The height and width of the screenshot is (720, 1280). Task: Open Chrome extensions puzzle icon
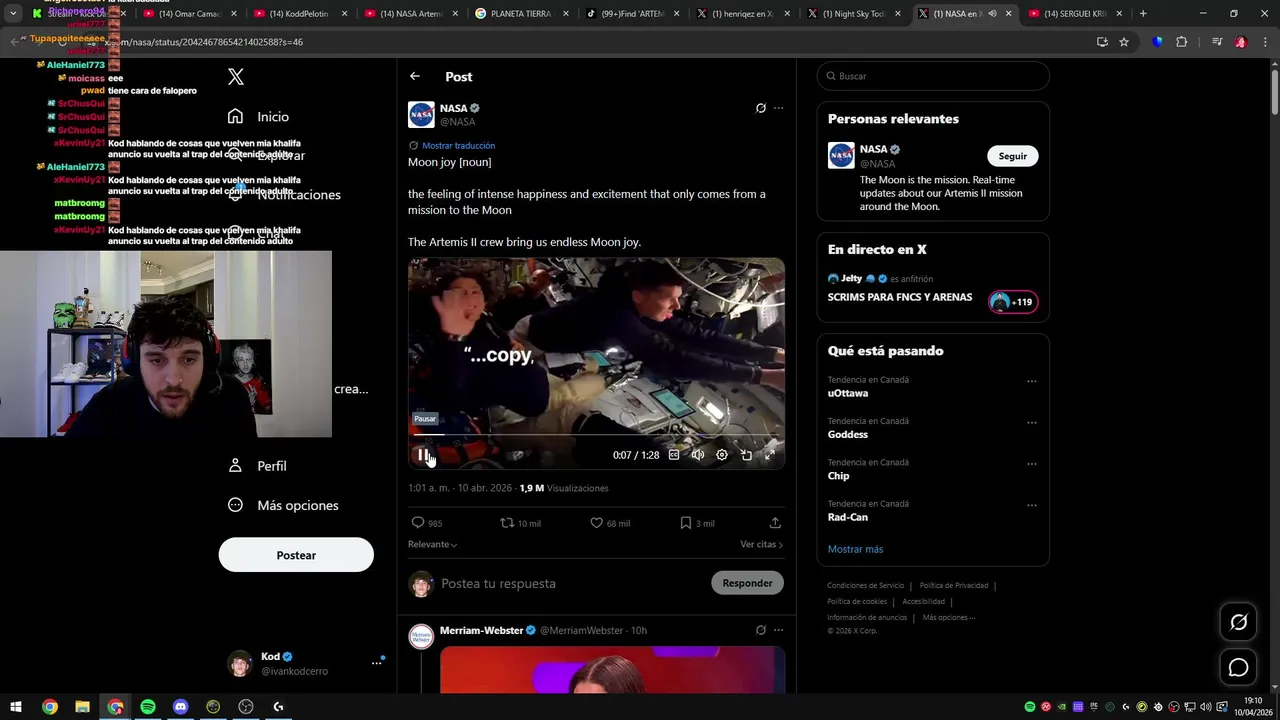point(1181,42)
